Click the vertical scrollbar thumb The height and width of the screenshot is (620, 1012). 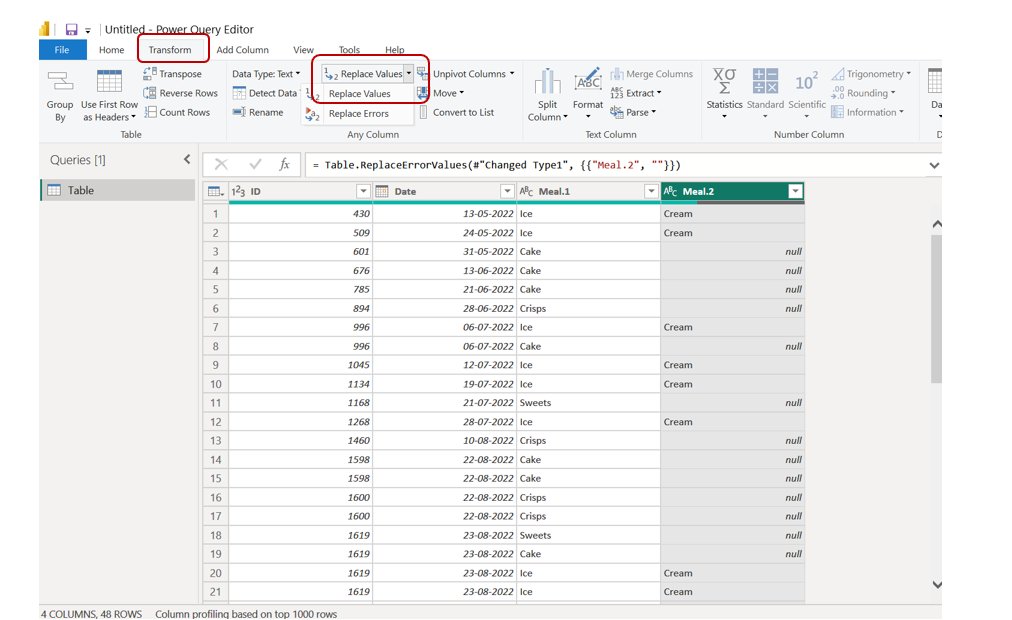coord(936,309)
